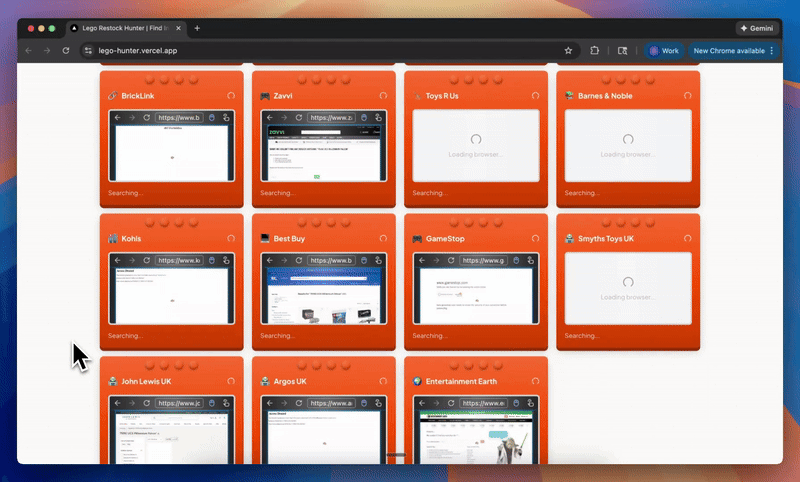This screenshot has height=482, width=800.
Task: Click loading spinner on Toys R Us header
Action: click(x=535, y=95)
